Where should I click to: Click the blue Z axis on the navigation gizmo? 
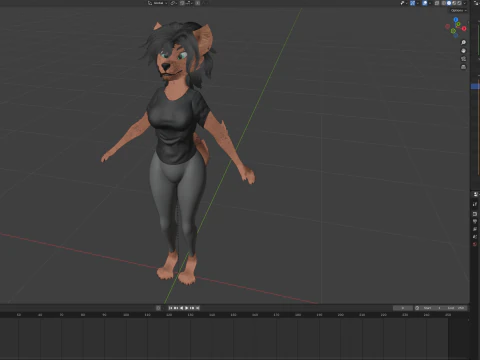coord(456,19)
